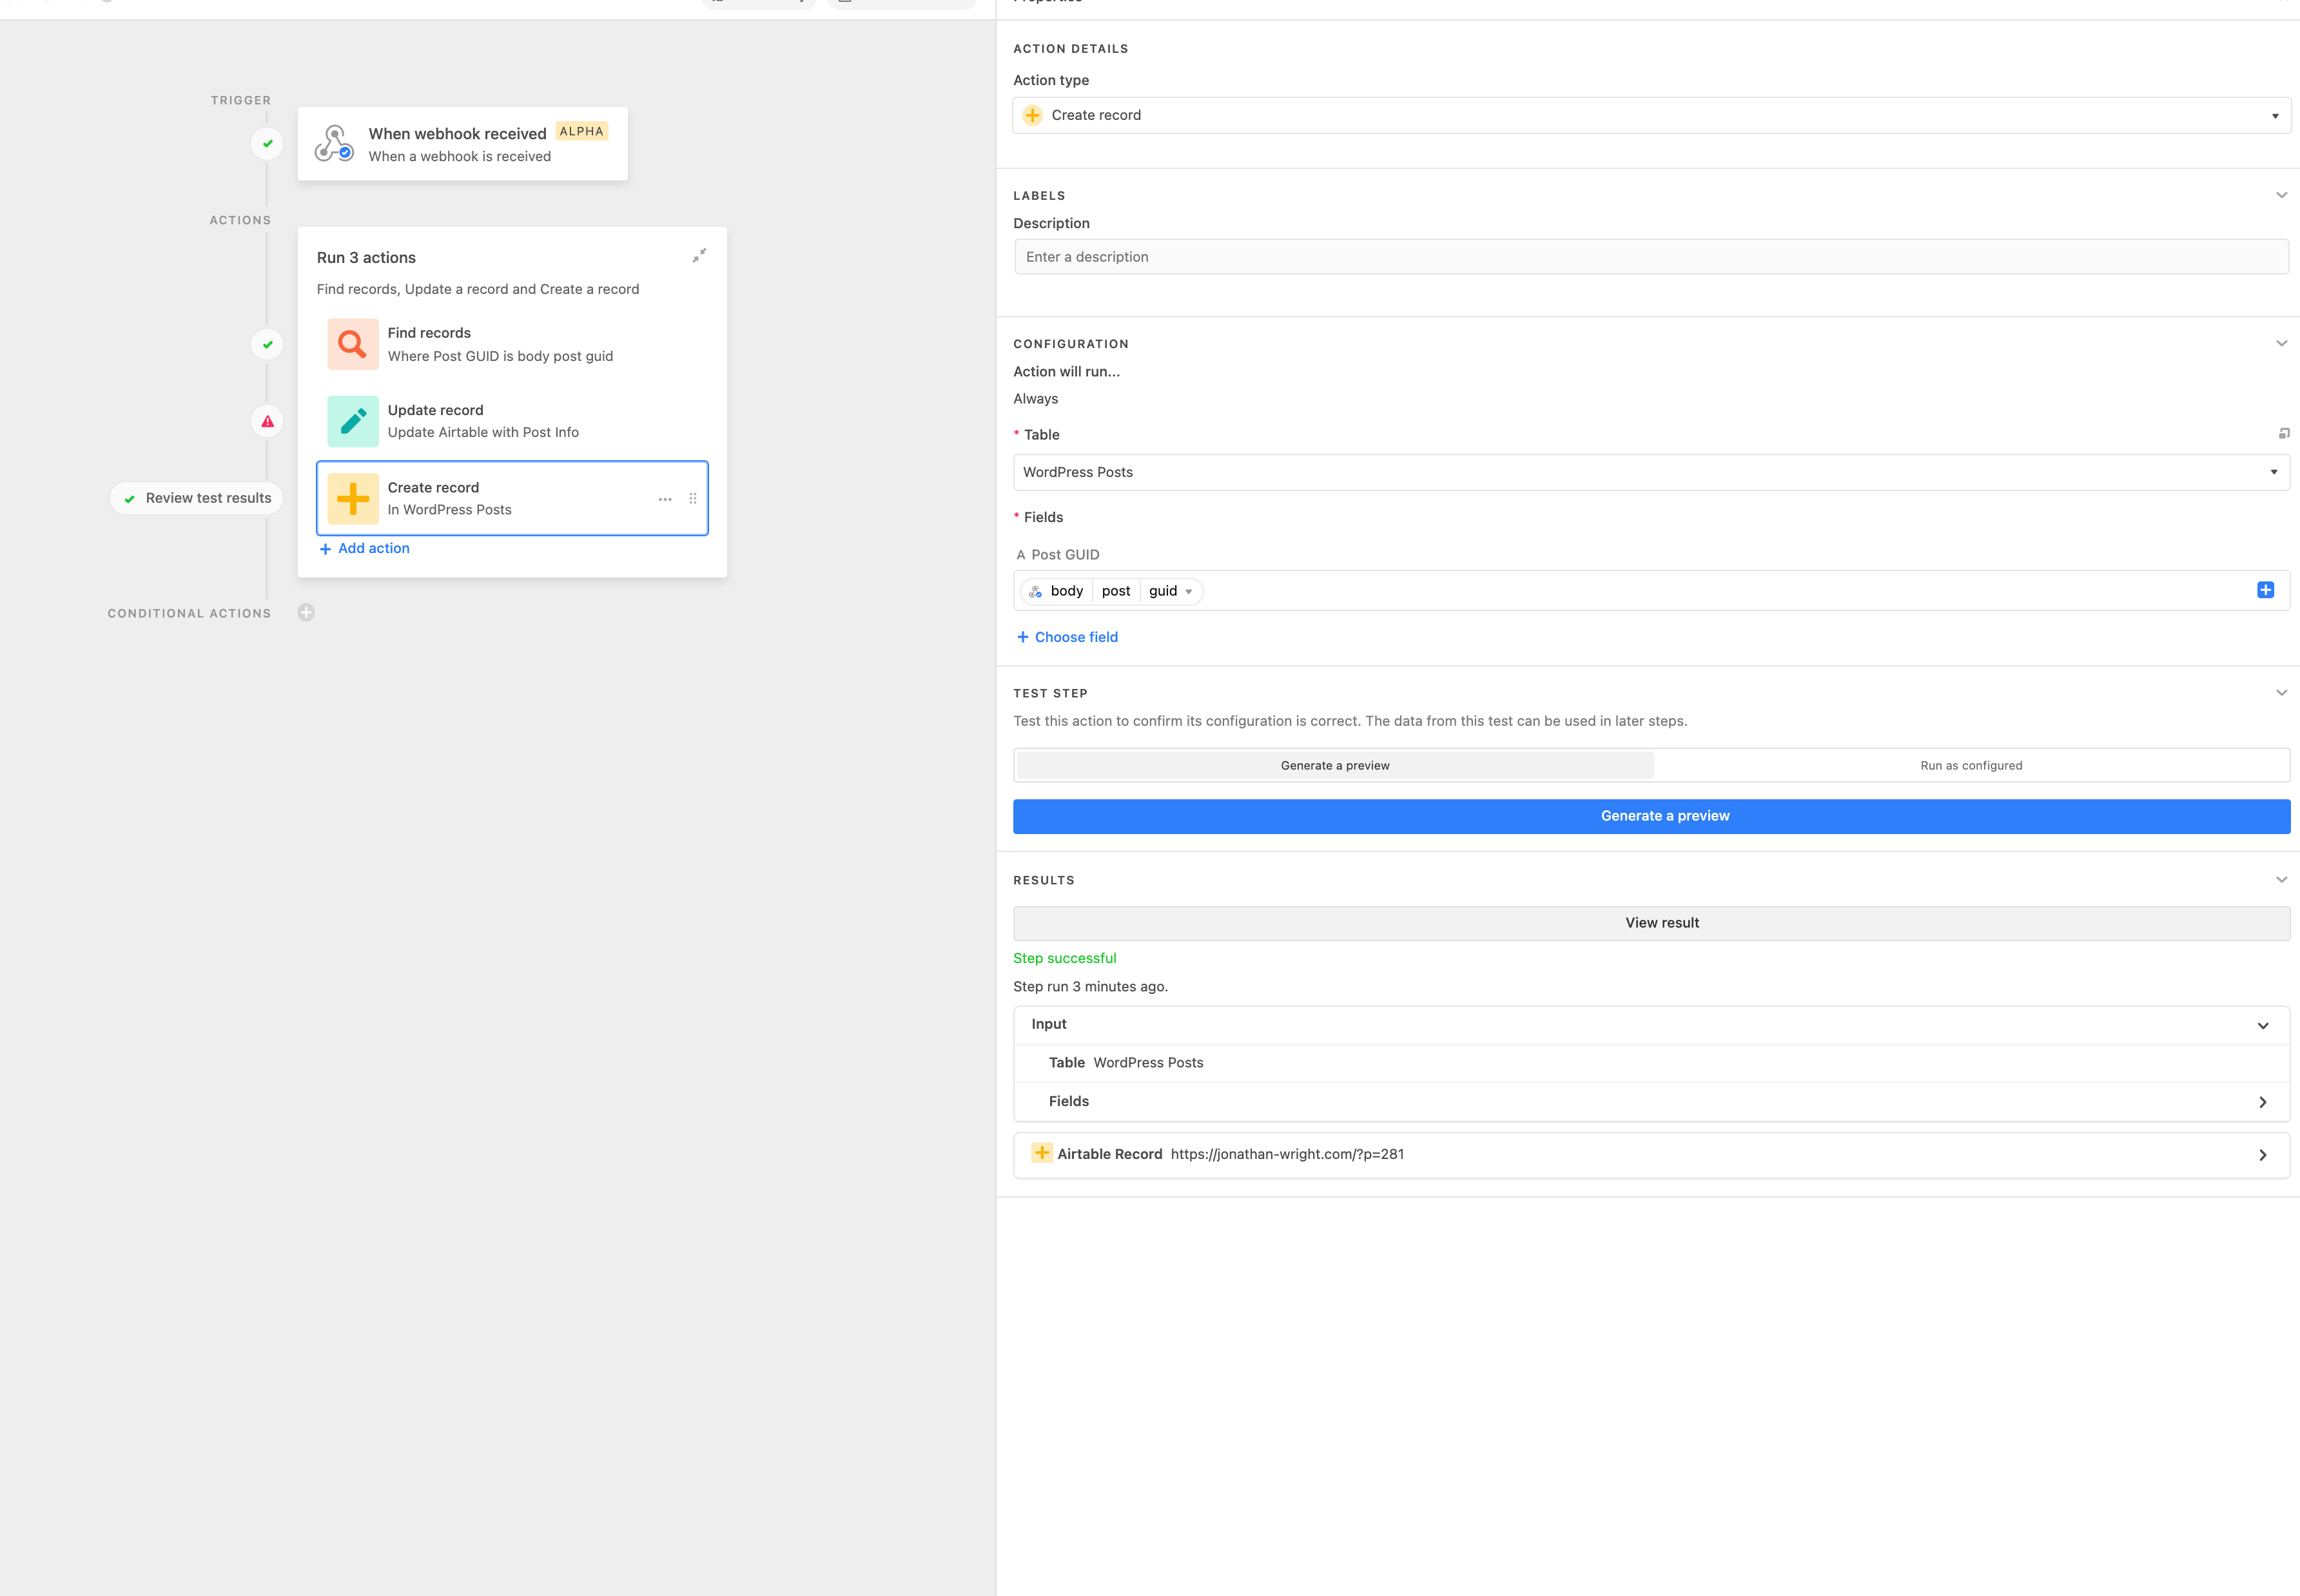Screen dimensions: 2300x1596
Task: Select the When webhook received trigger card
Action: click(462, 144)
